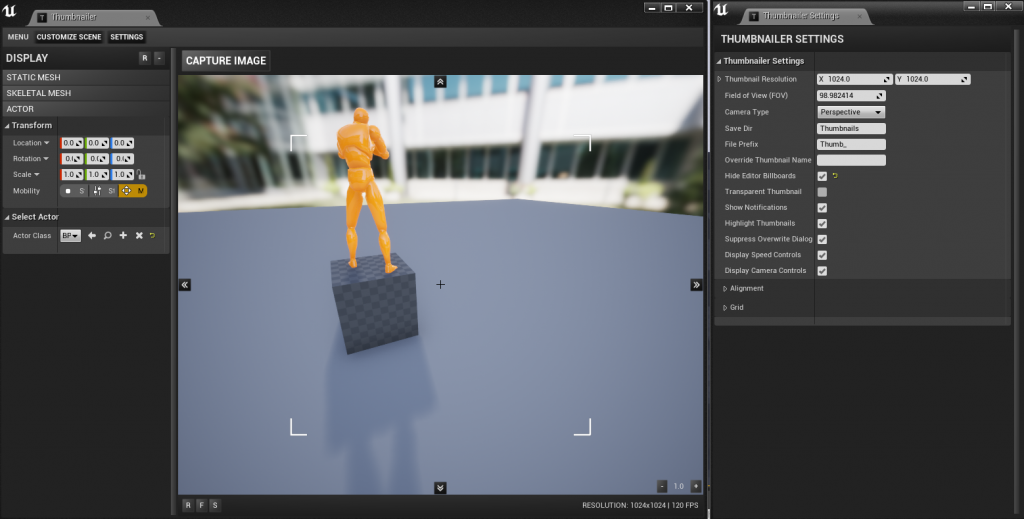The height and width of the screenshot is (519, 1024).
Task: Open the Settings menu in the toolbar
Action: 127,37
